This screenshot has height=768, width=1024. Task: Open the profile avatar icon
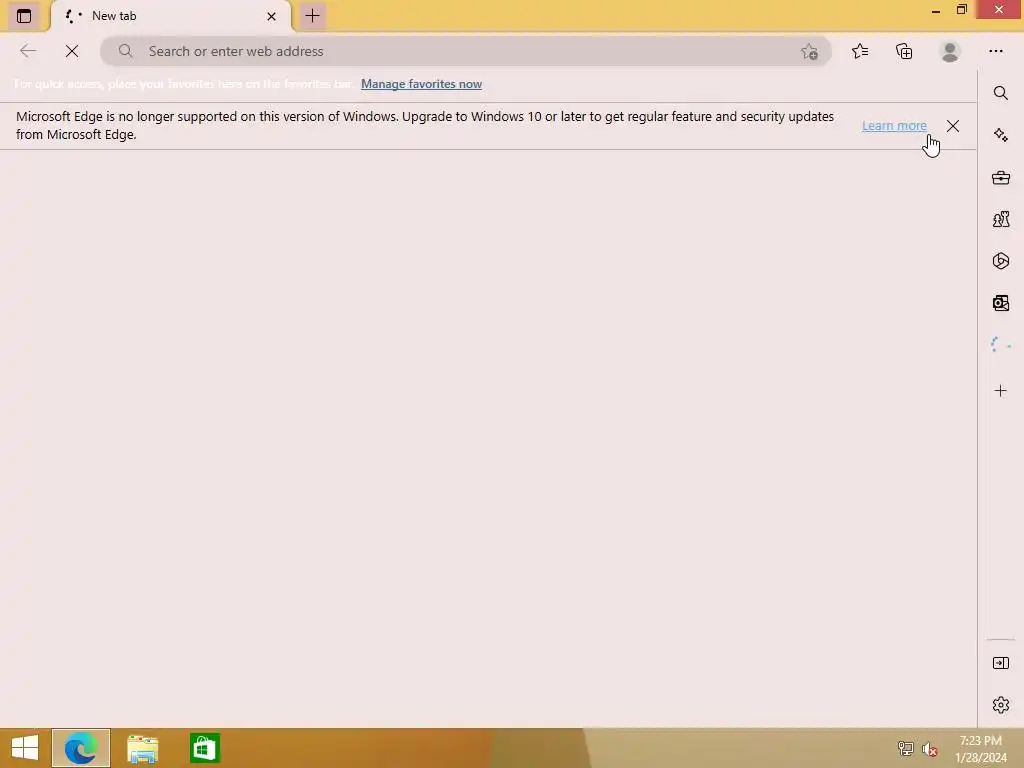pos(950,52)
